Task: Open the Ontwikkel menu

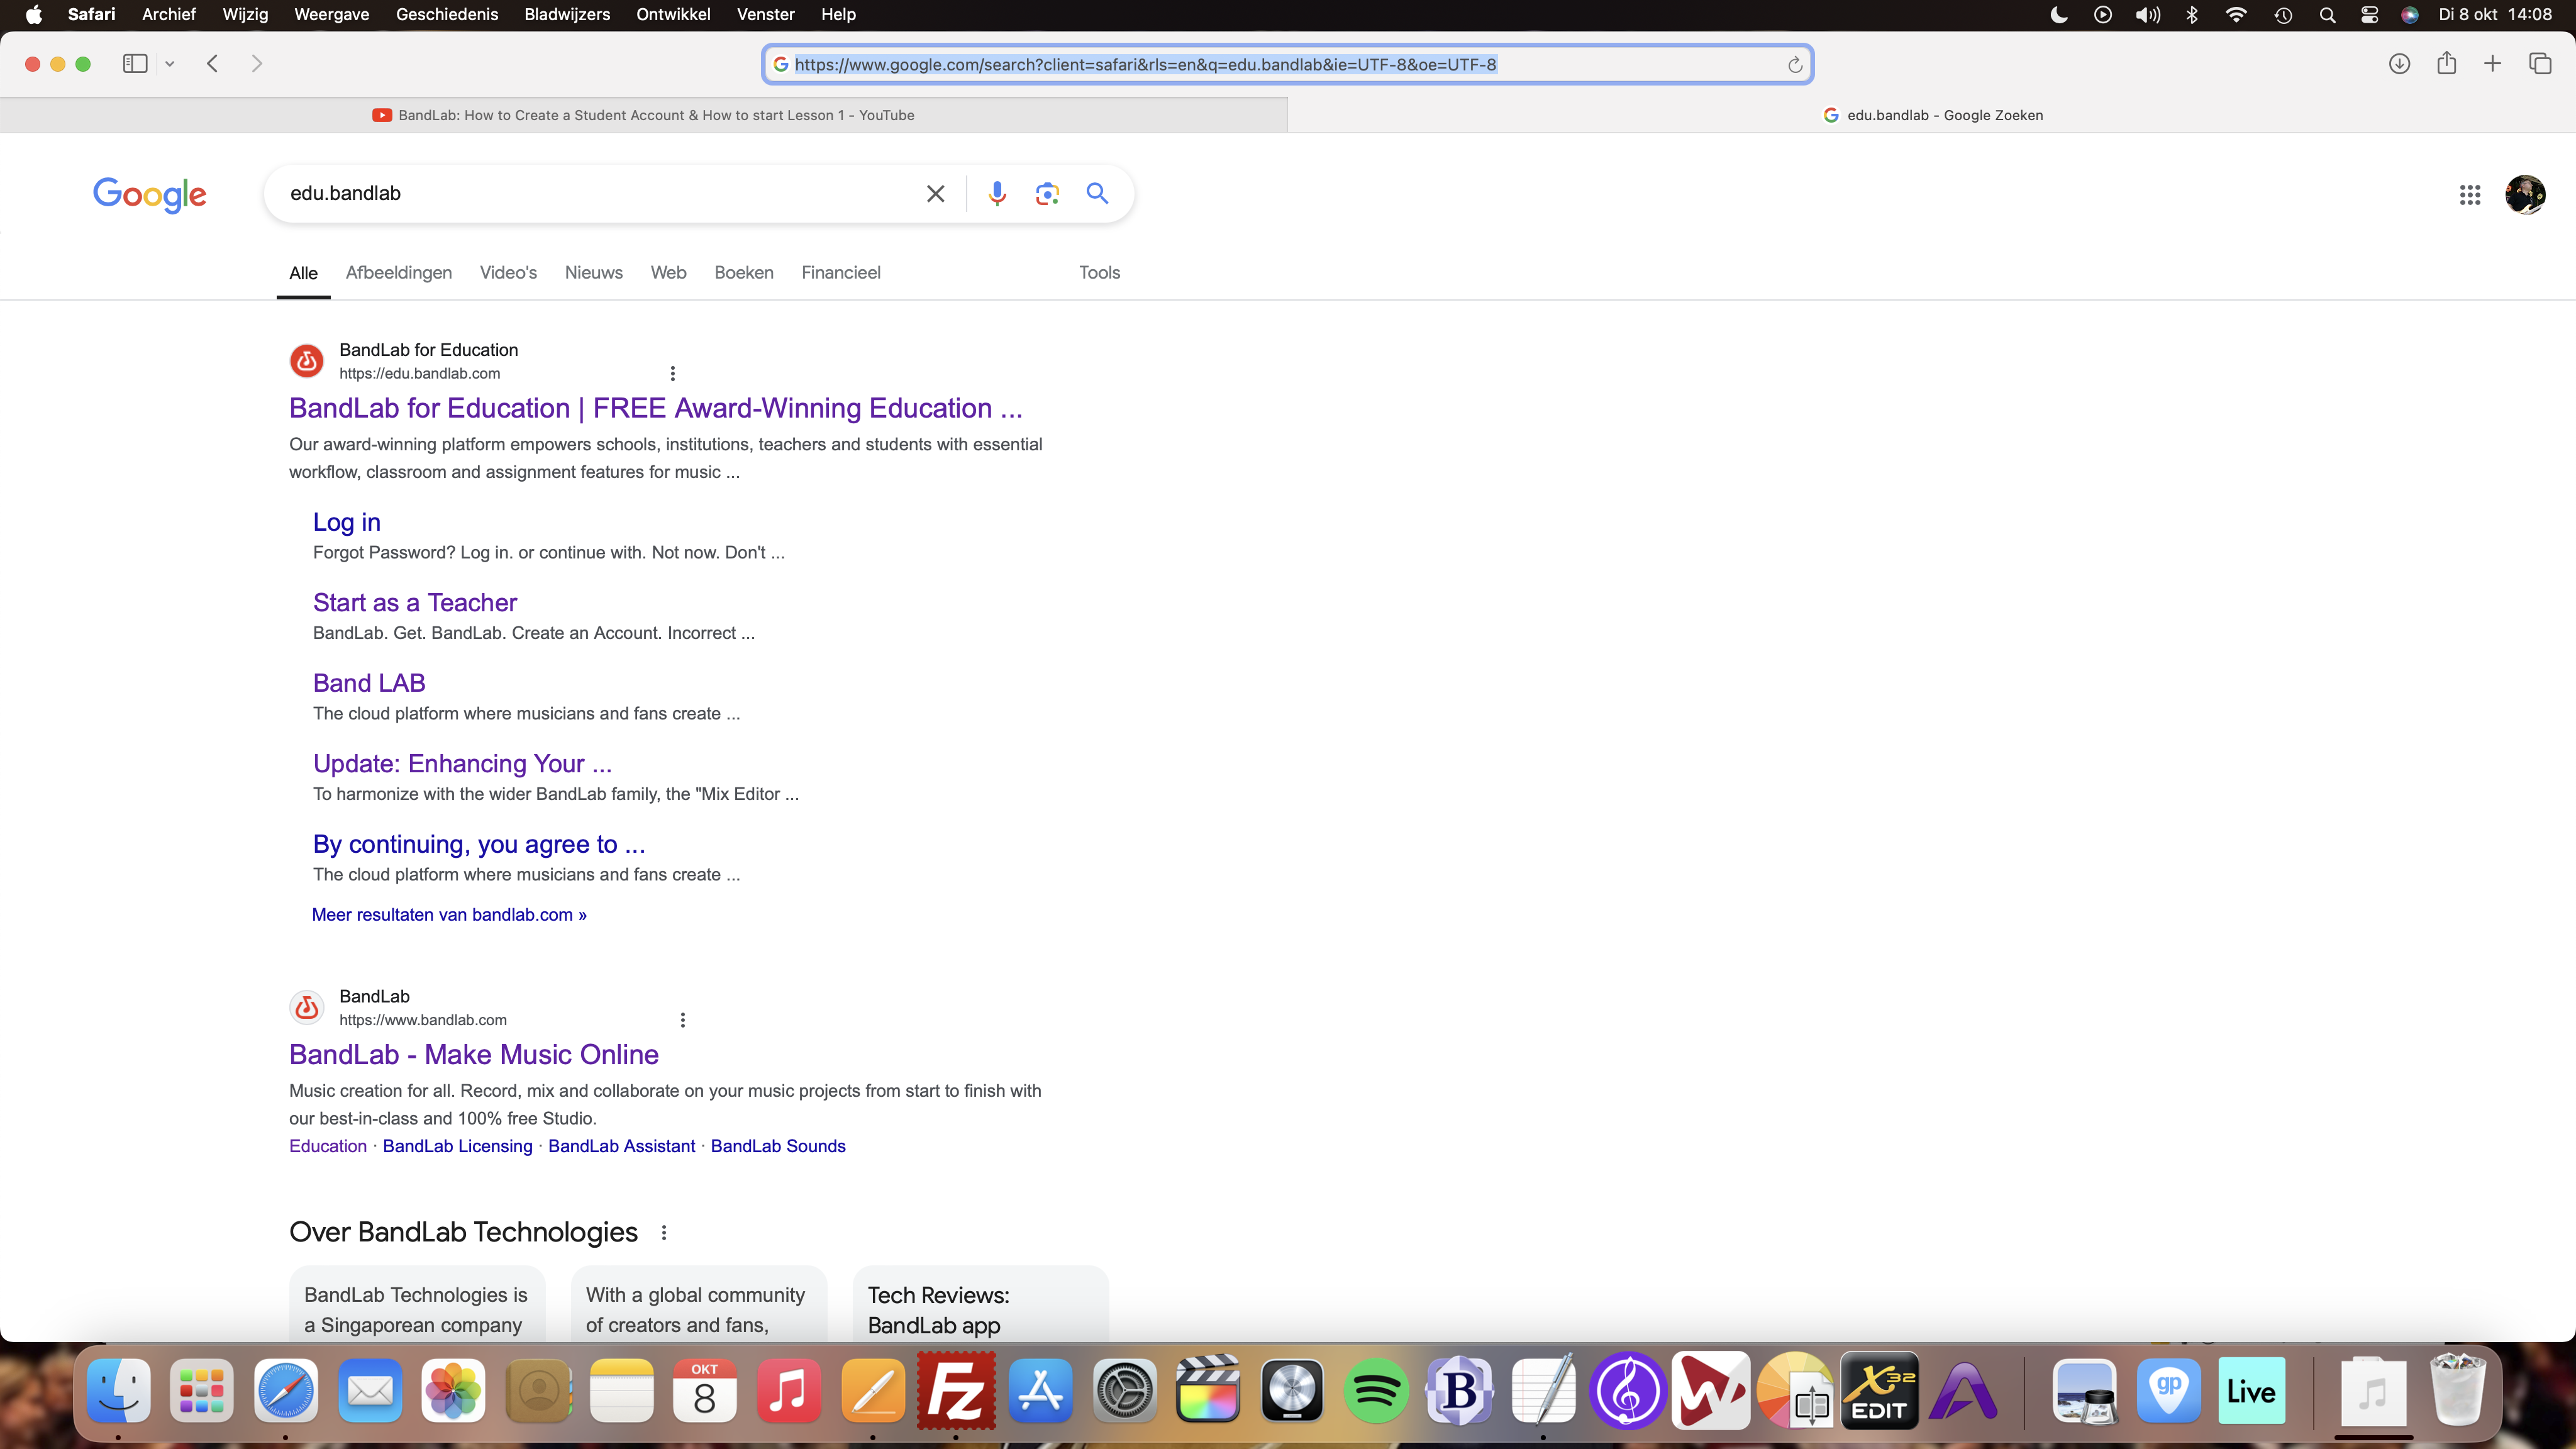Action: tap(673, 14)
